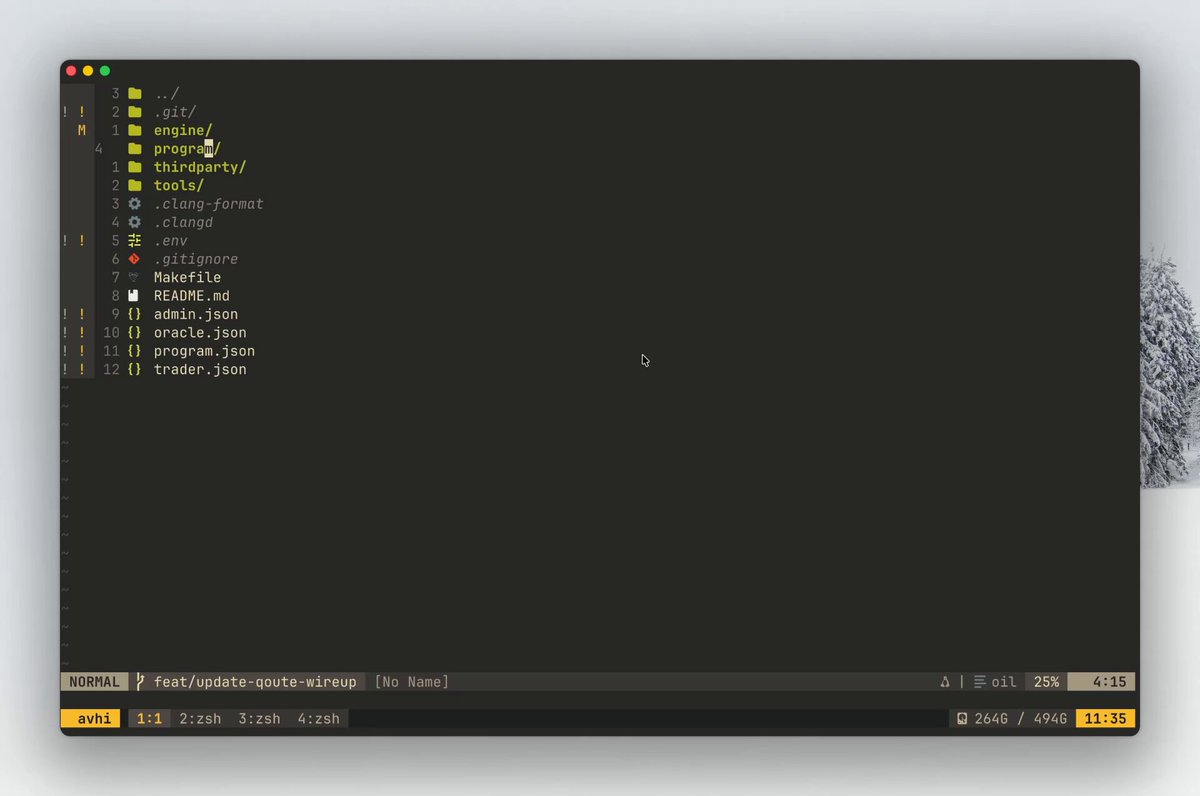Image resolution: width=1200 pixels, height=796 pixels.
Task: Click the filetype lines icon beside oil
Action: [x=980, y=682]
